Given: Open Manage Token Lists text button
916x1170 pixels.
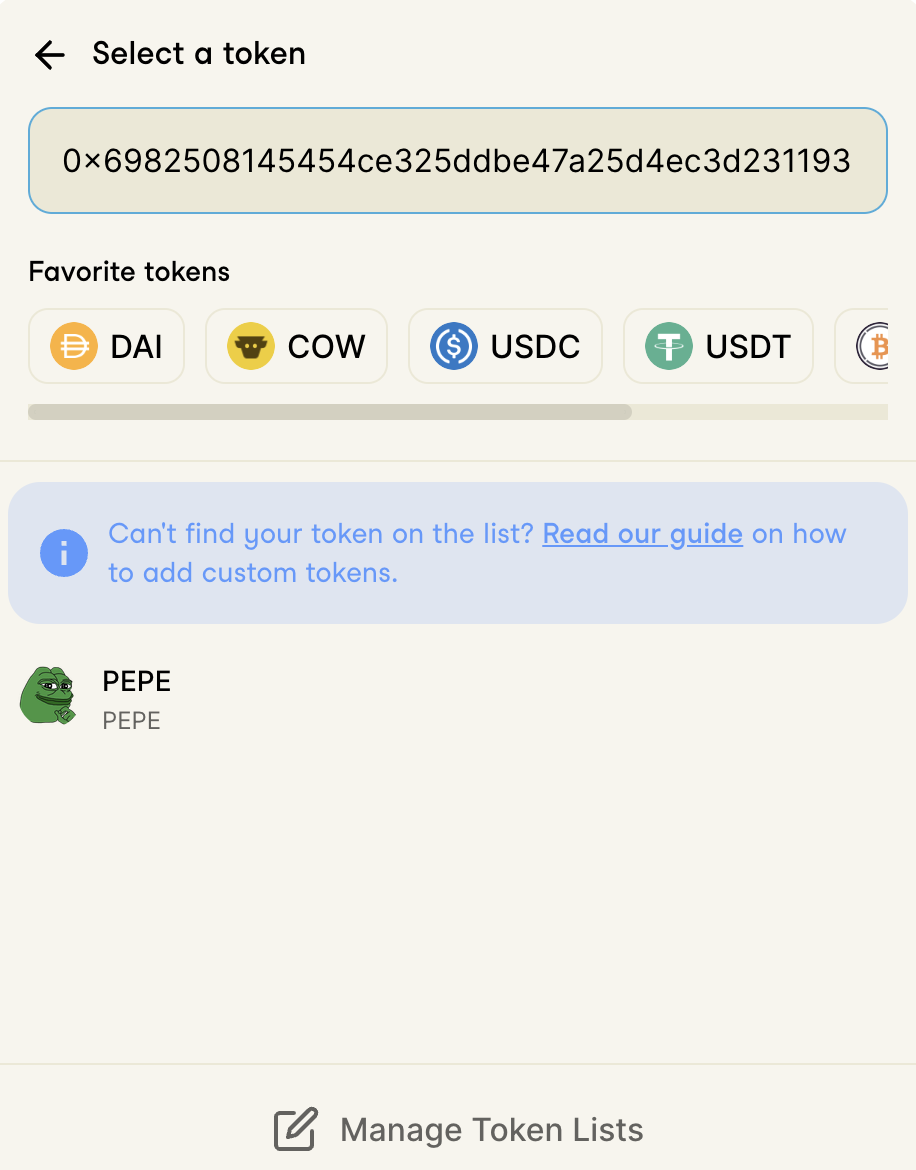Looking at the screenshot, I should point(491,1130).
